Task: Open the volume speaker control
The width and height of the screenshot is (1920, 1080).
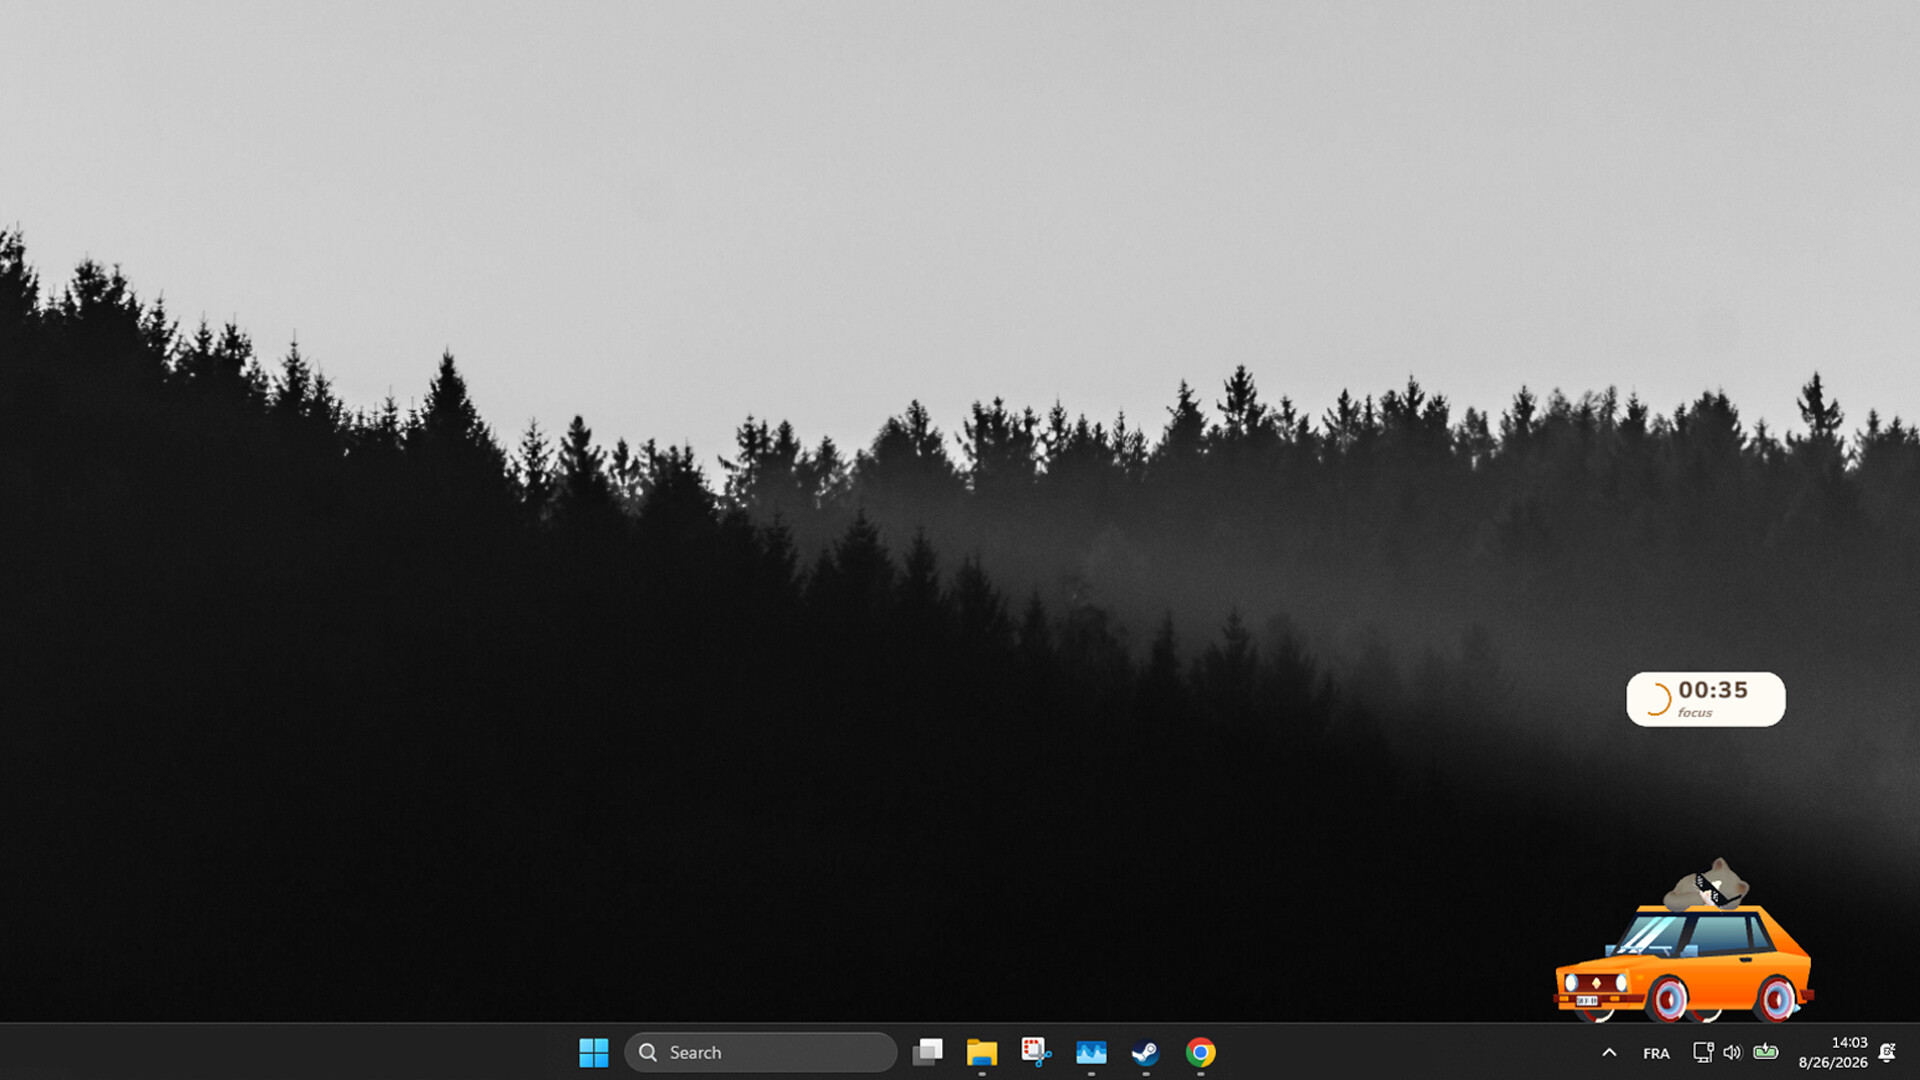Action: pyautogui.click(x=1733, y=1052)
